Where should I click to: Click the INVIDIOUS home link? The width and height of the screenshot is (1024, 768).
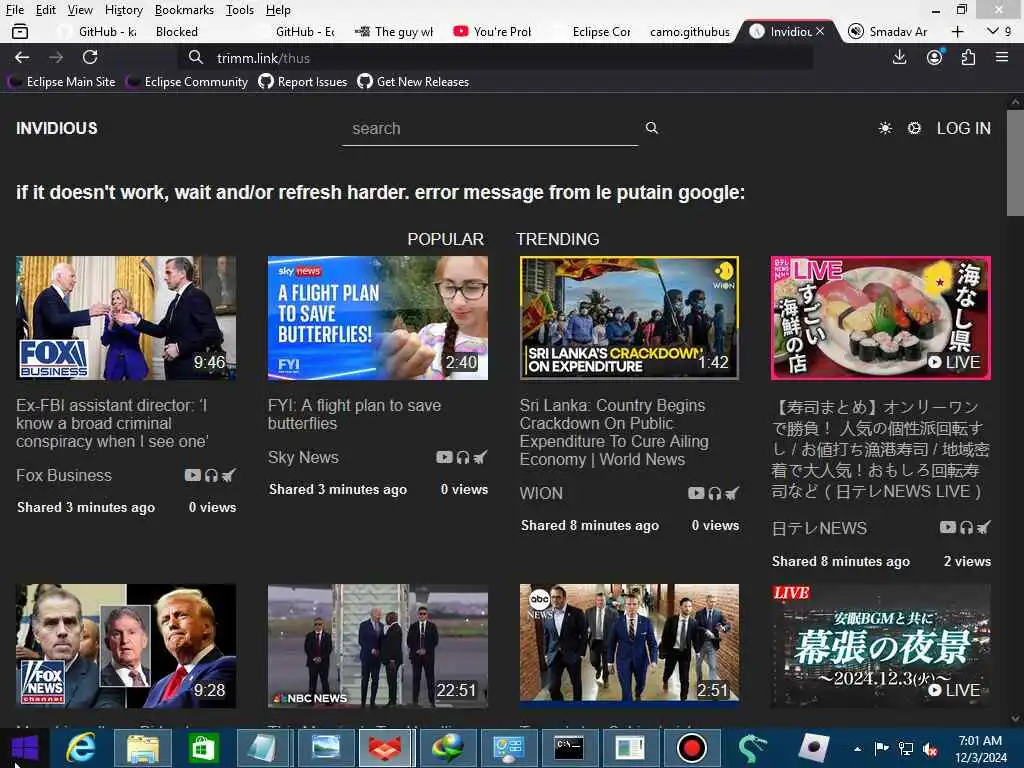click(x=57, y=128)
